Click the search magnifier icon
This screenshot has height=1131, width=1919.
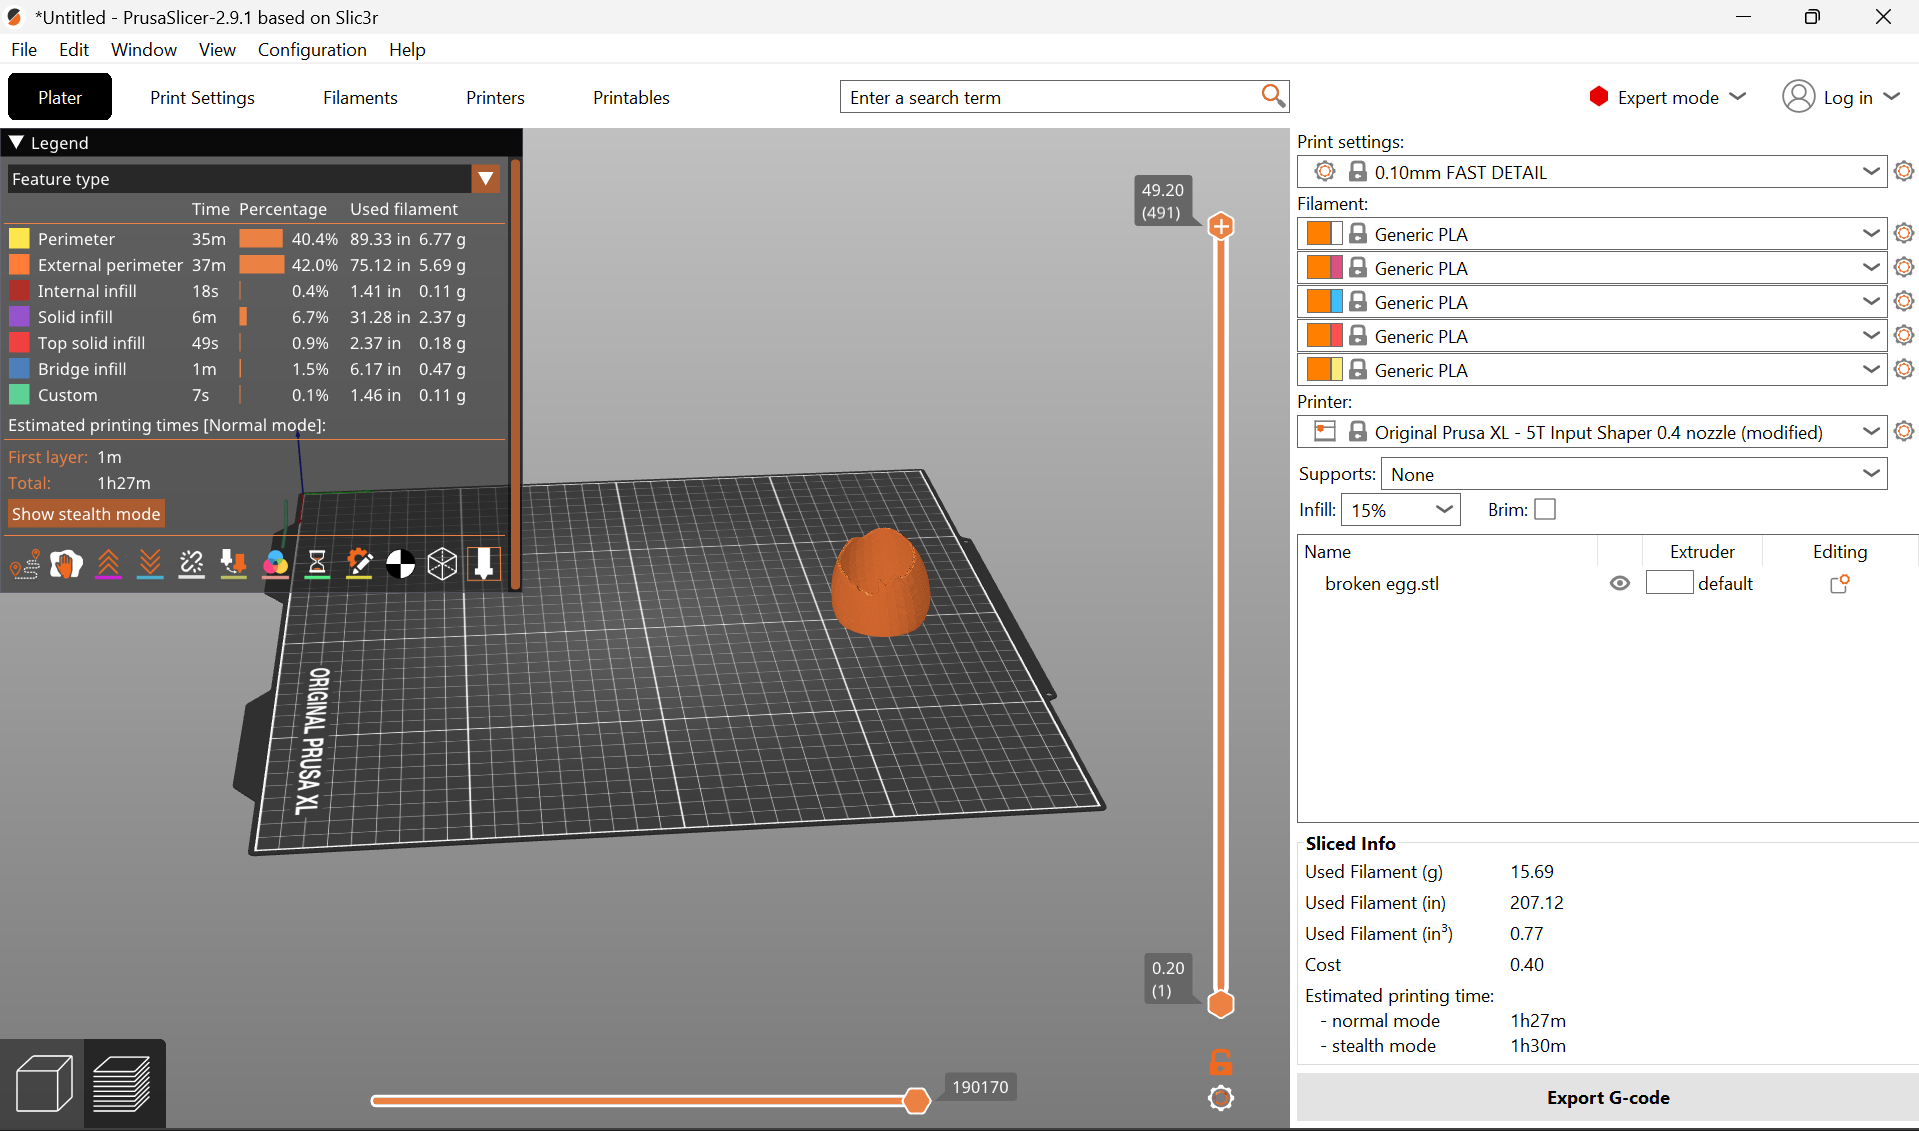pos(1272,96)
